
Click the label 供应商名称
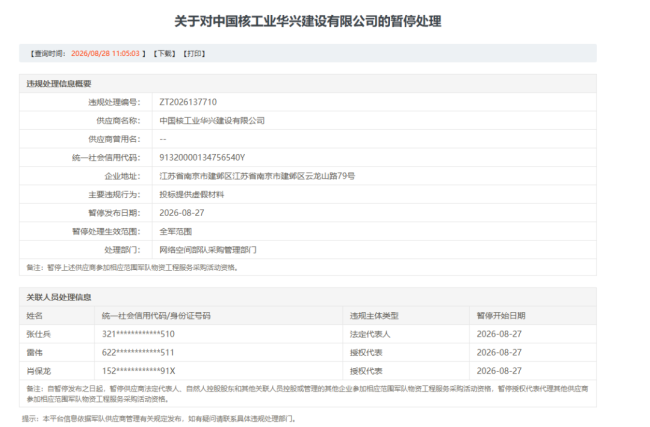pyautogui.click(x=119, y=121)
